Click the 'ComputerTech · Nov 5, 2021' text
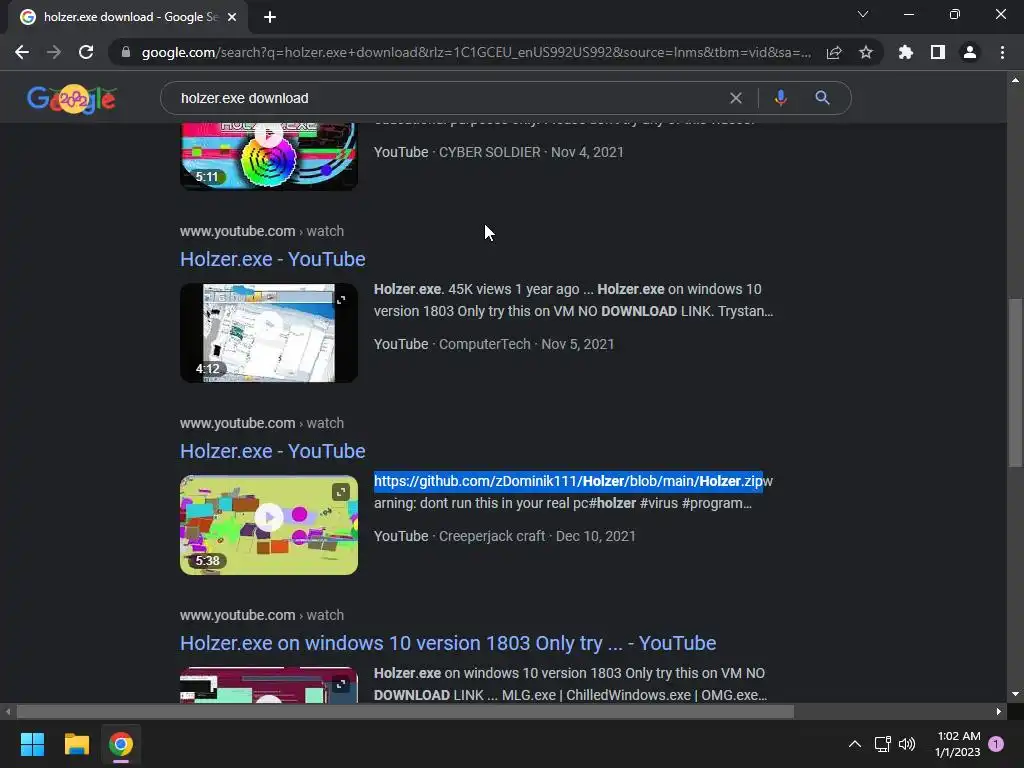 pos(526,344)
